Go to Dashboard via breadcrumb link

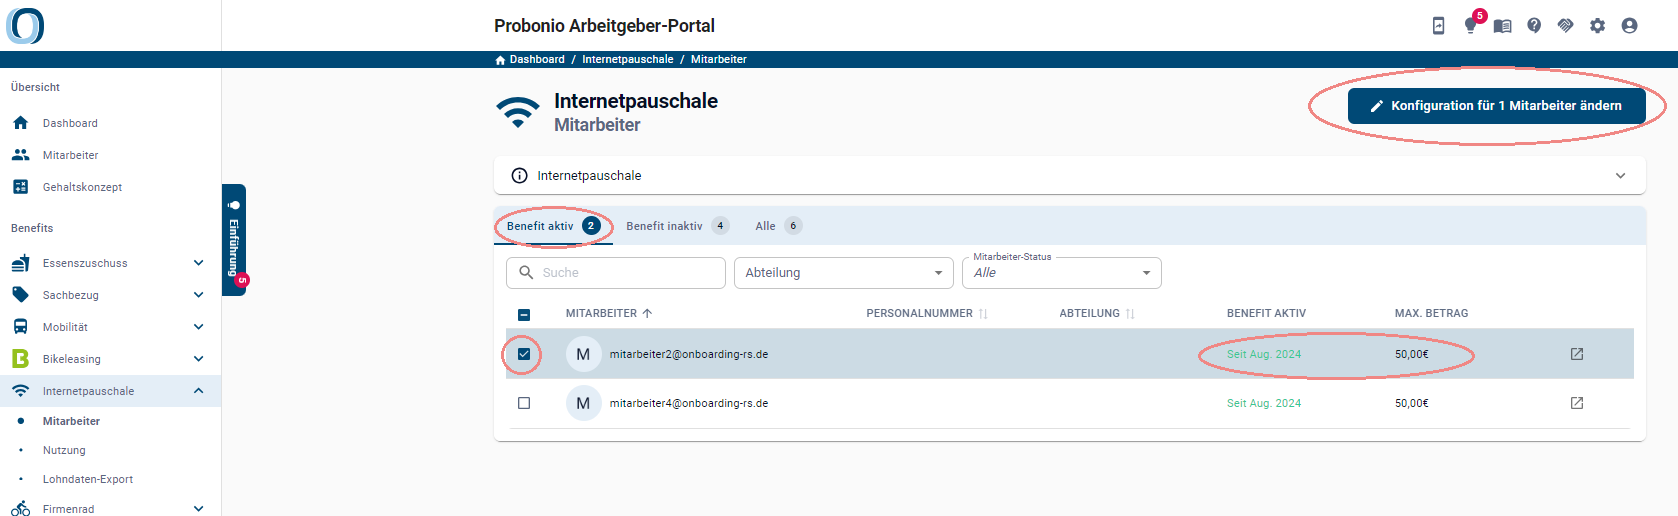click(x=537, y=60)
